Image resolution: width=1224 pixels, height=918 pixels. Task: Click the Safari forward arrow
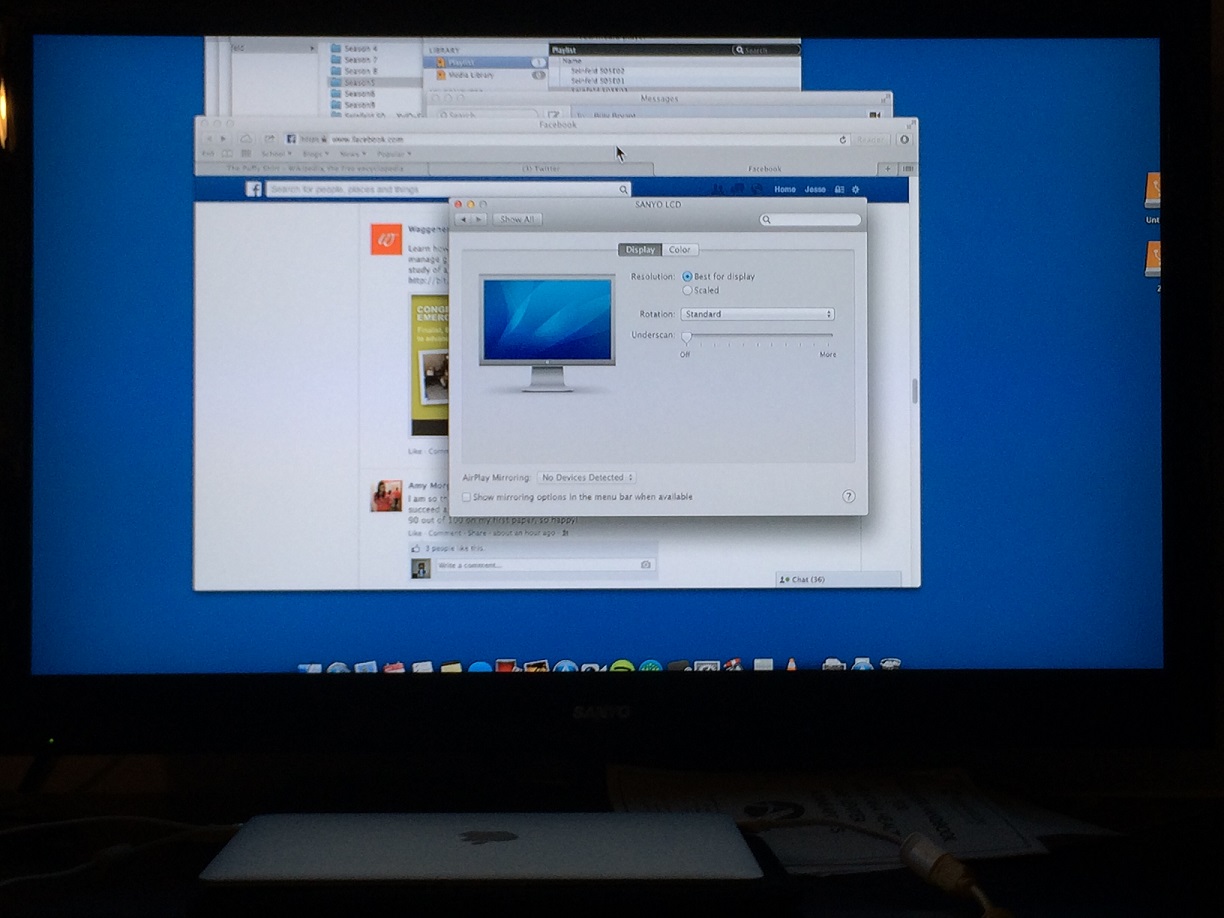[x=223, y=139]
